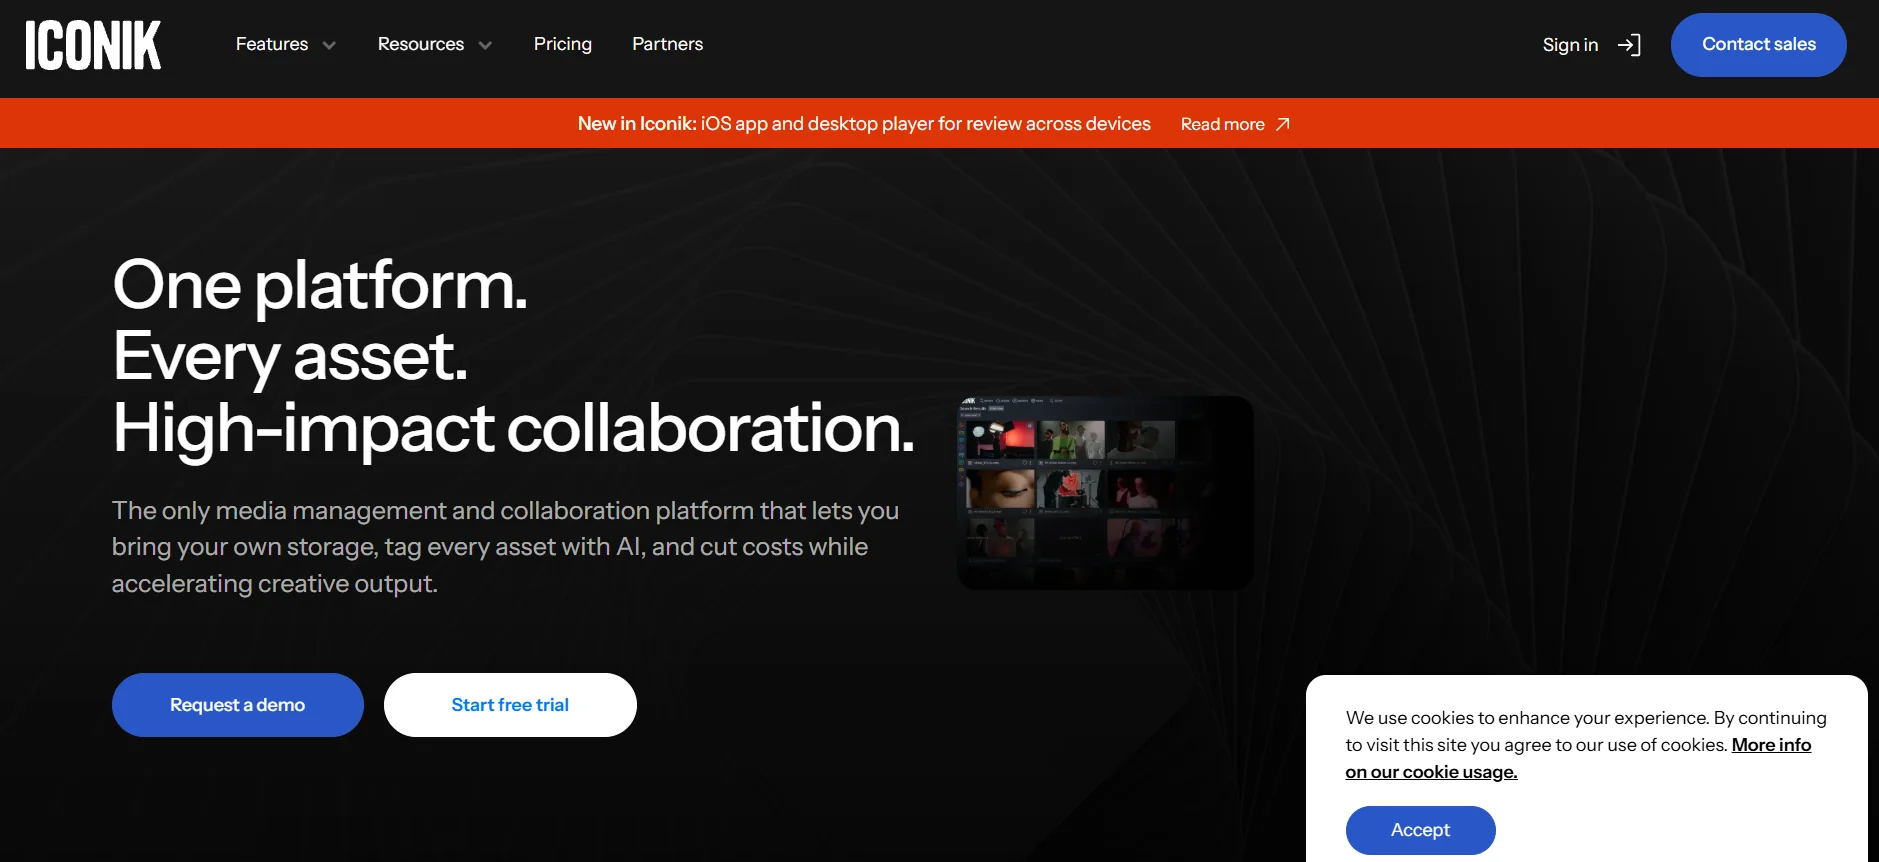The height and width of the screenshot is (862, 1879).
Task: Open the Resources menu label
Action: (420, 44)
